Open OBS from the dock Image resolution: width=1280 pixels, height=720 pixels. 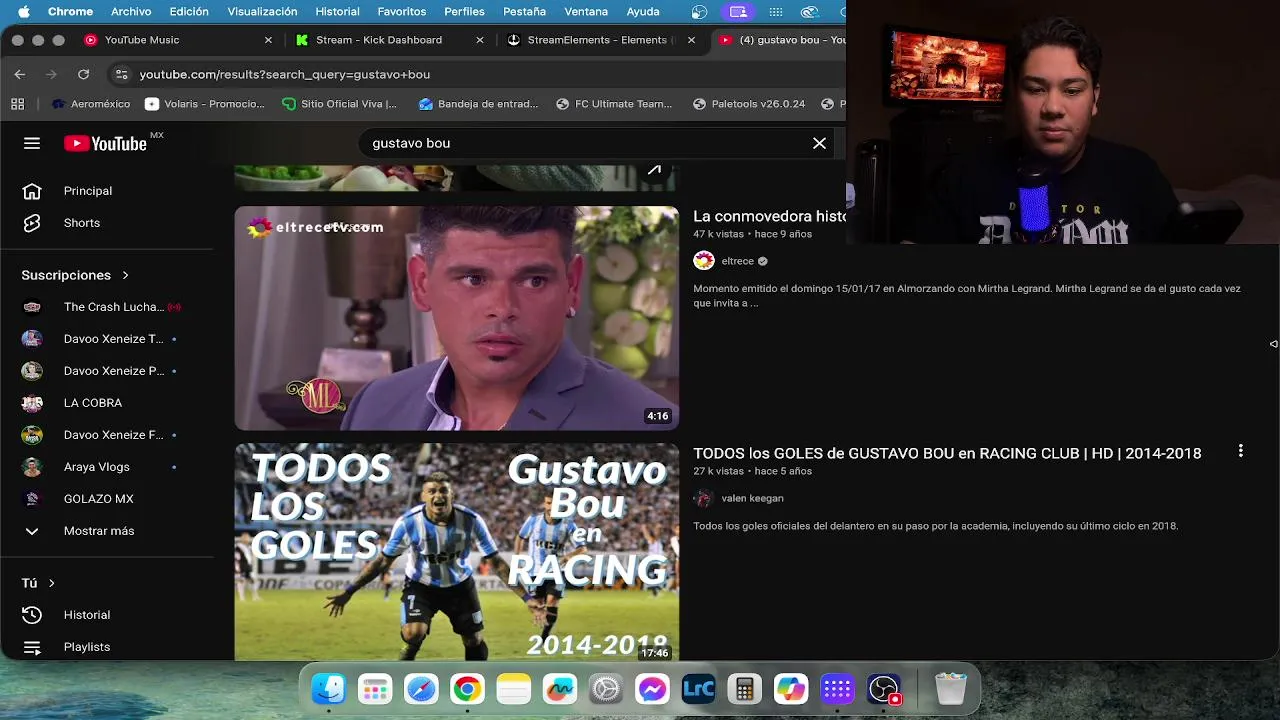[884, 689]
